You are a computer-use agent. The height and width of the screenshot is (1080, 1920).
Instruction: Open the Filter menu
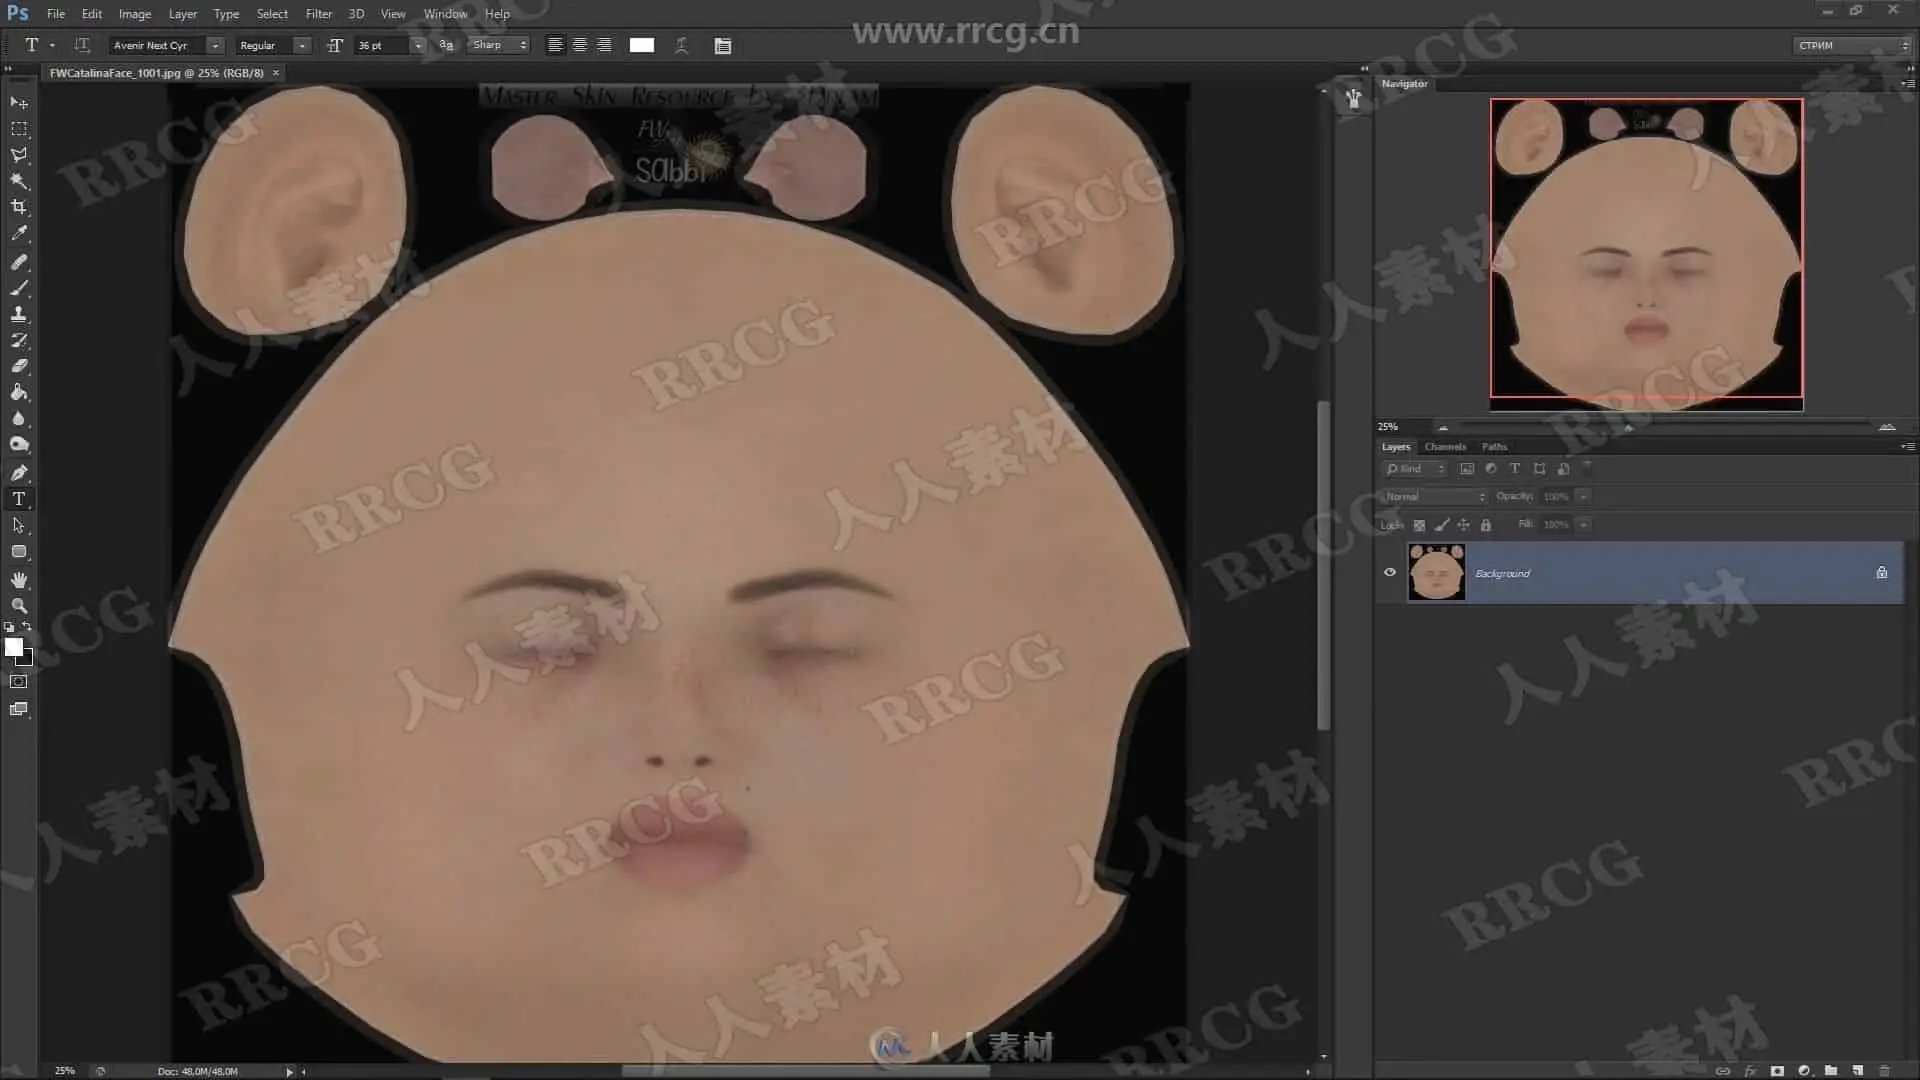(318, 14)
